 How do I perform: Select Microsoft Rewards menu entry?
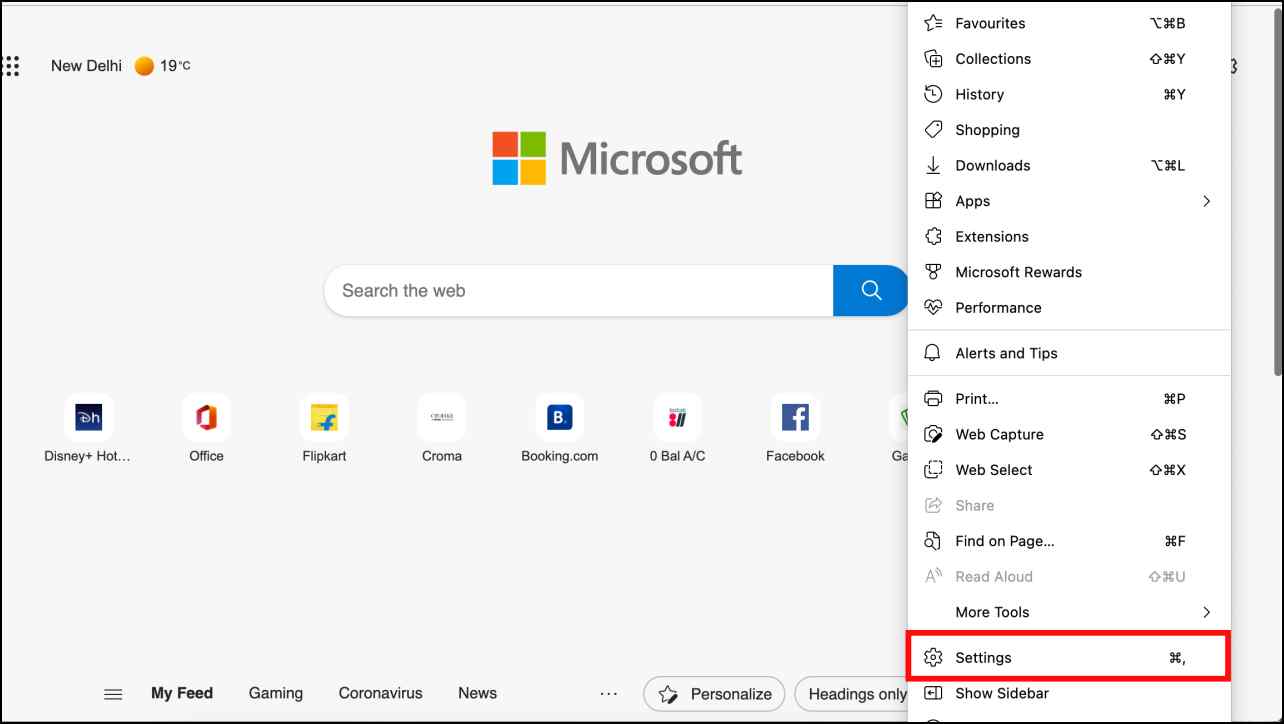point(1069,272)
